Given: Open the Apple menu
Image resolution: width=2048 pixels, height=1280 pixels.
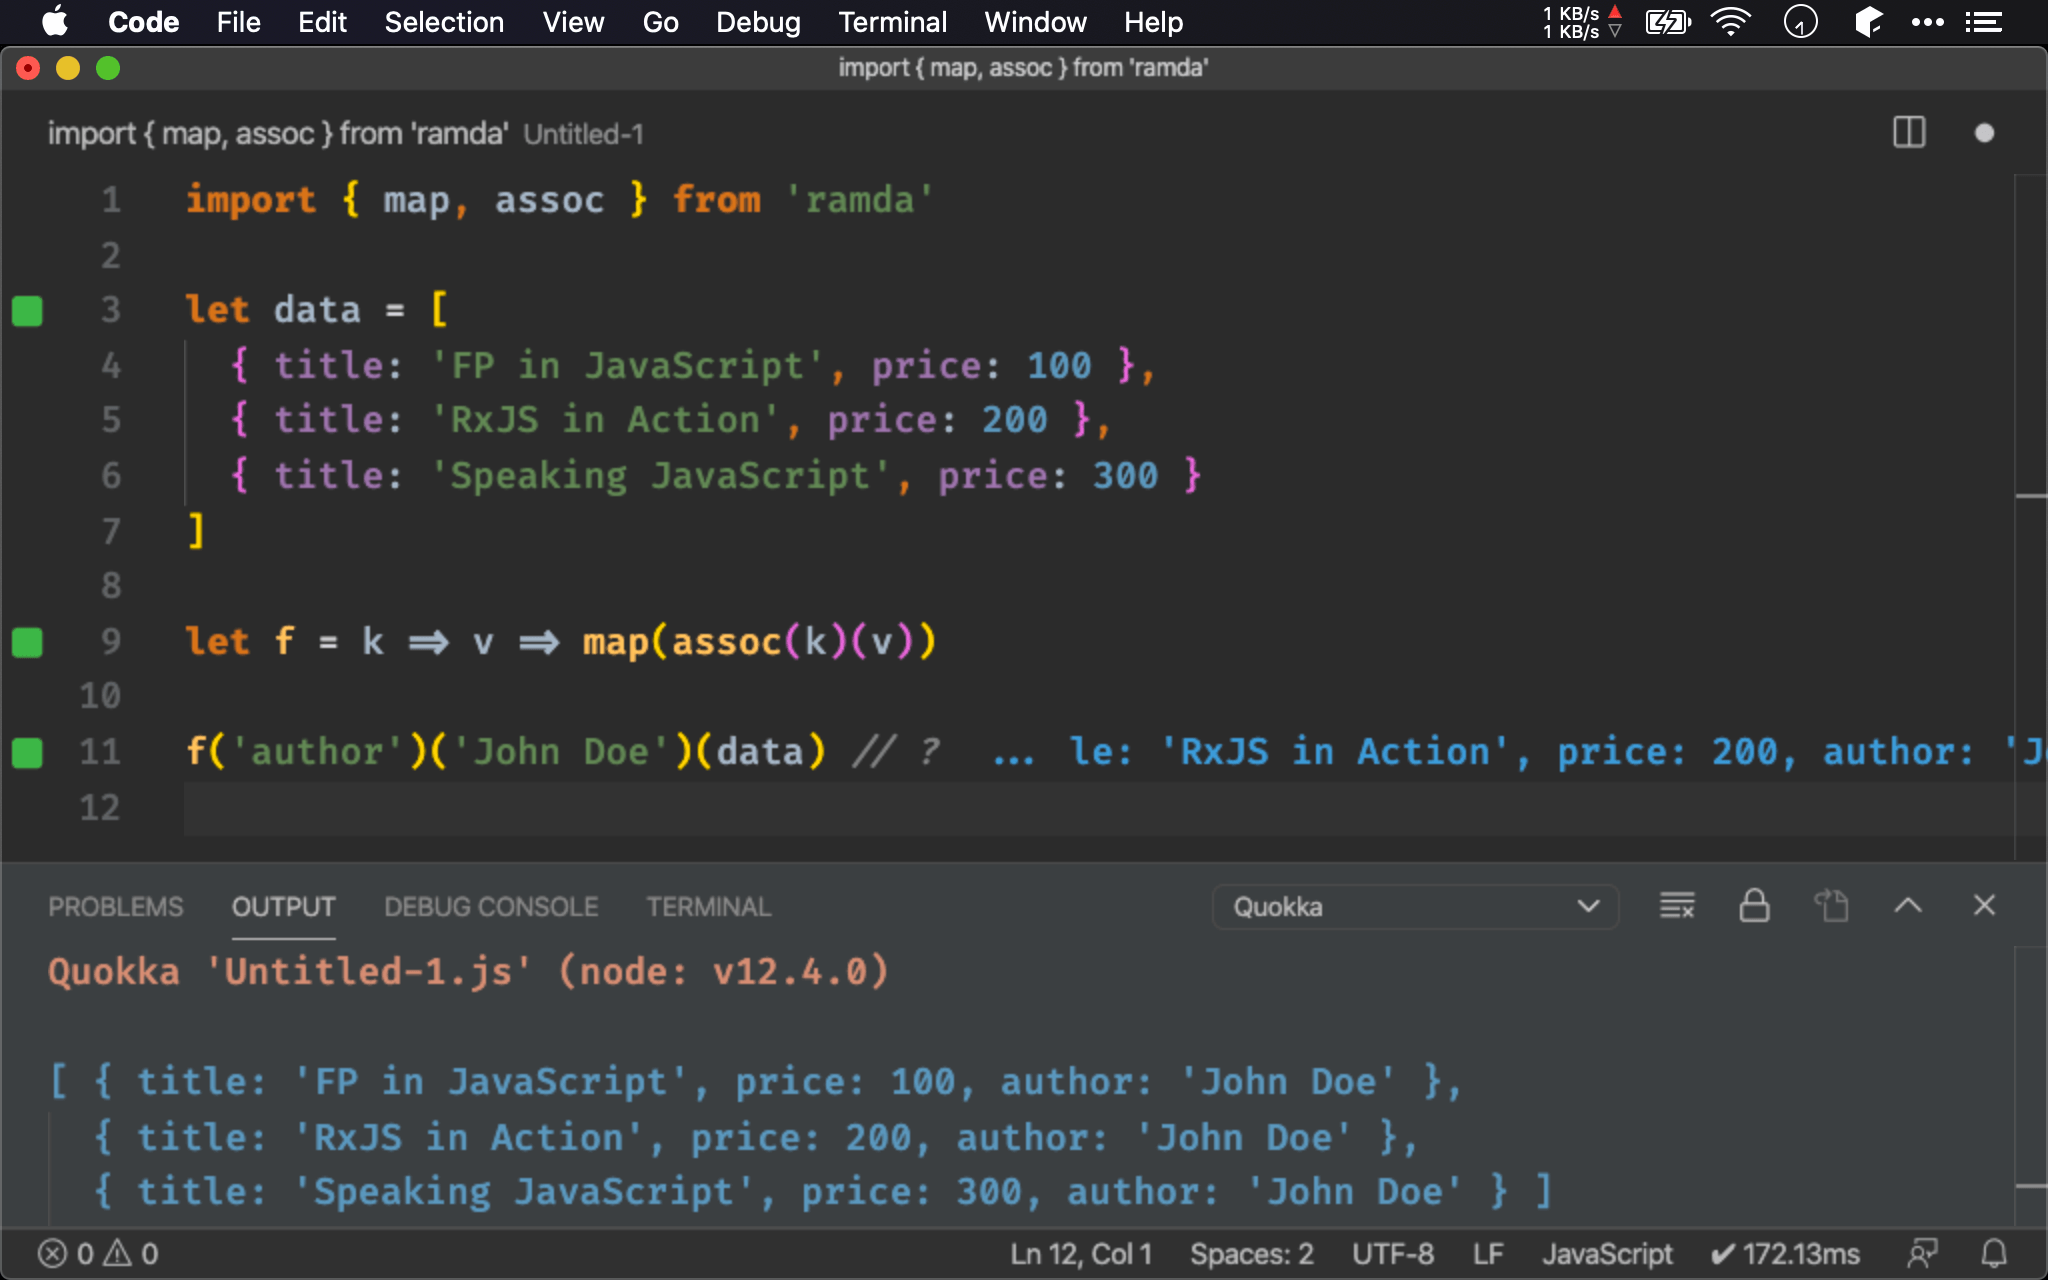Looking at the screenshot, I should [55, 22].
